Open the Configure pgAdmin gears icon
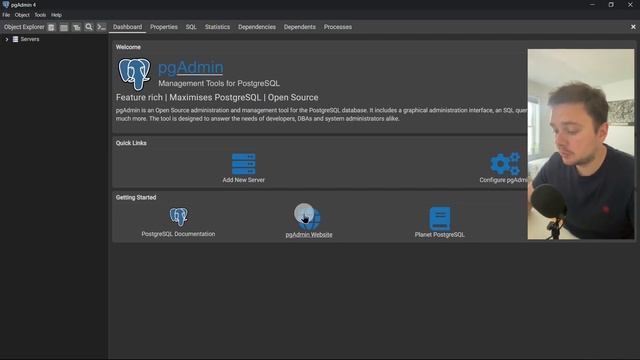 point(505,164)
